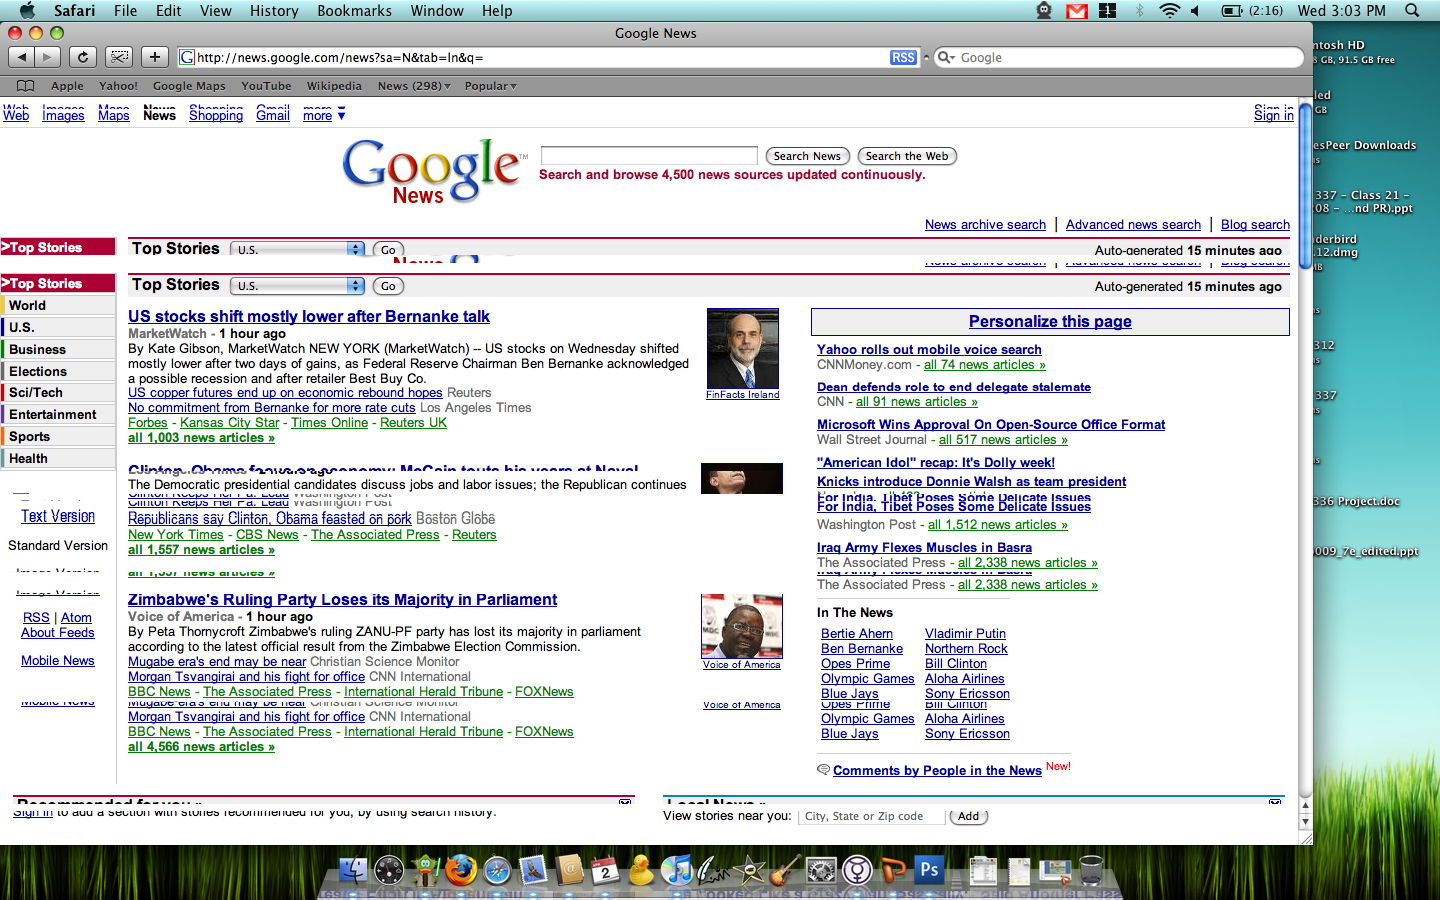1440x900 pixels.
Task: Select the Sci/Tech section in the sidebar
Action: click(58, 393)
